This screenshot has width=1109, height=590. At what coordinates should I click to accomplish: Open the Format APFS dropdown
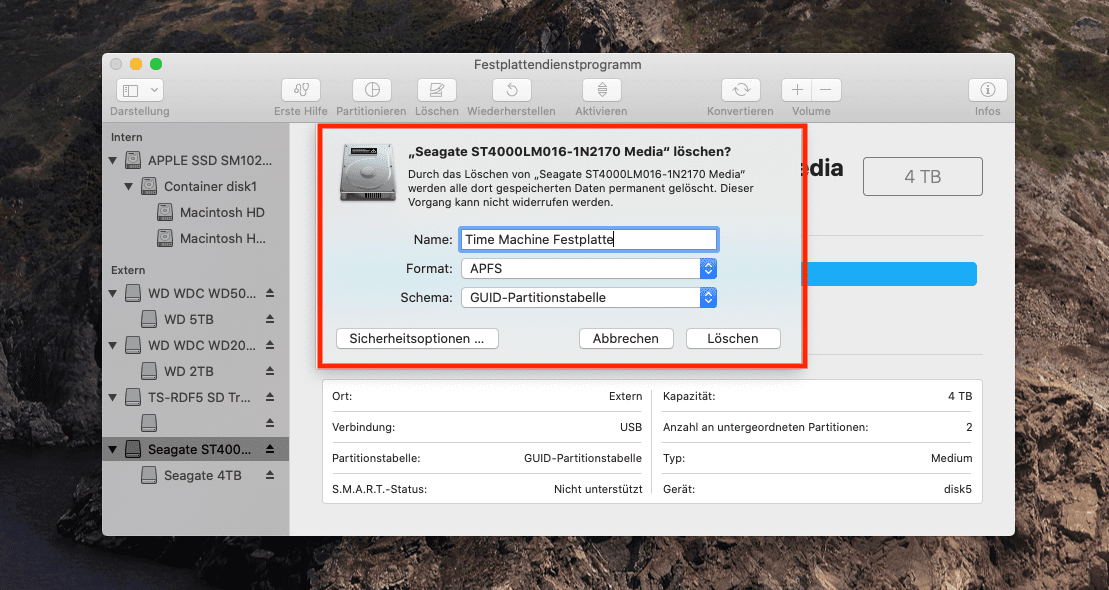589,269
